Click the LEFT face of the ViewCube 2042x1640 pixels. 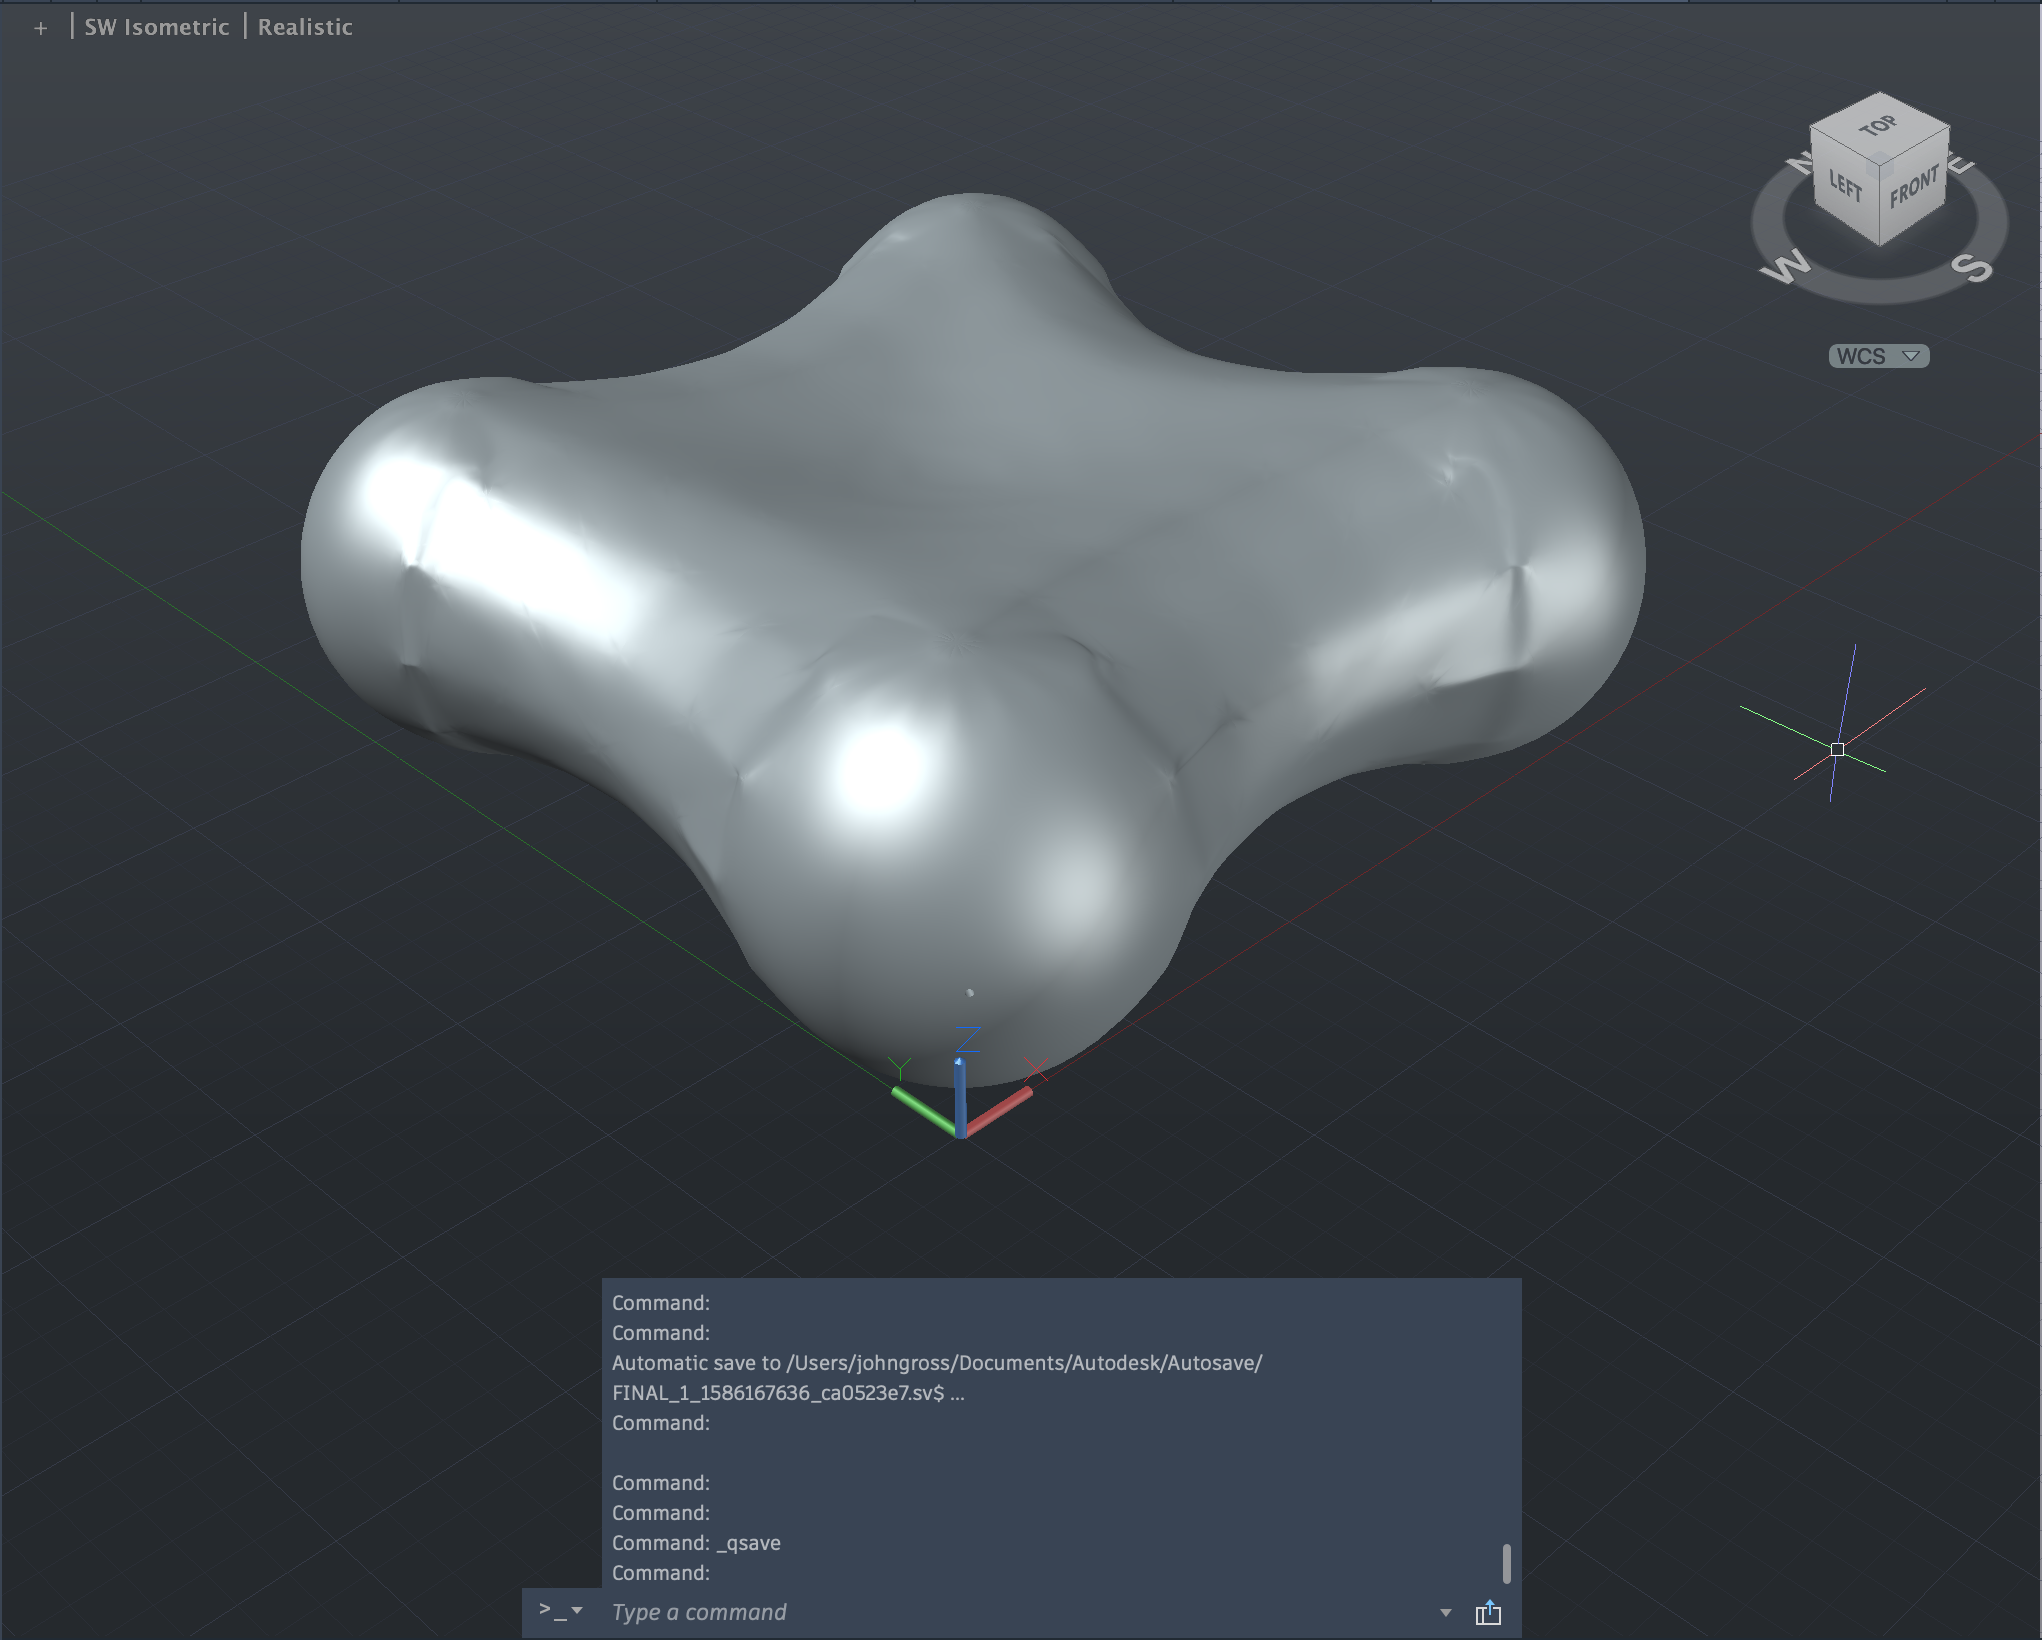point(1845,186)
